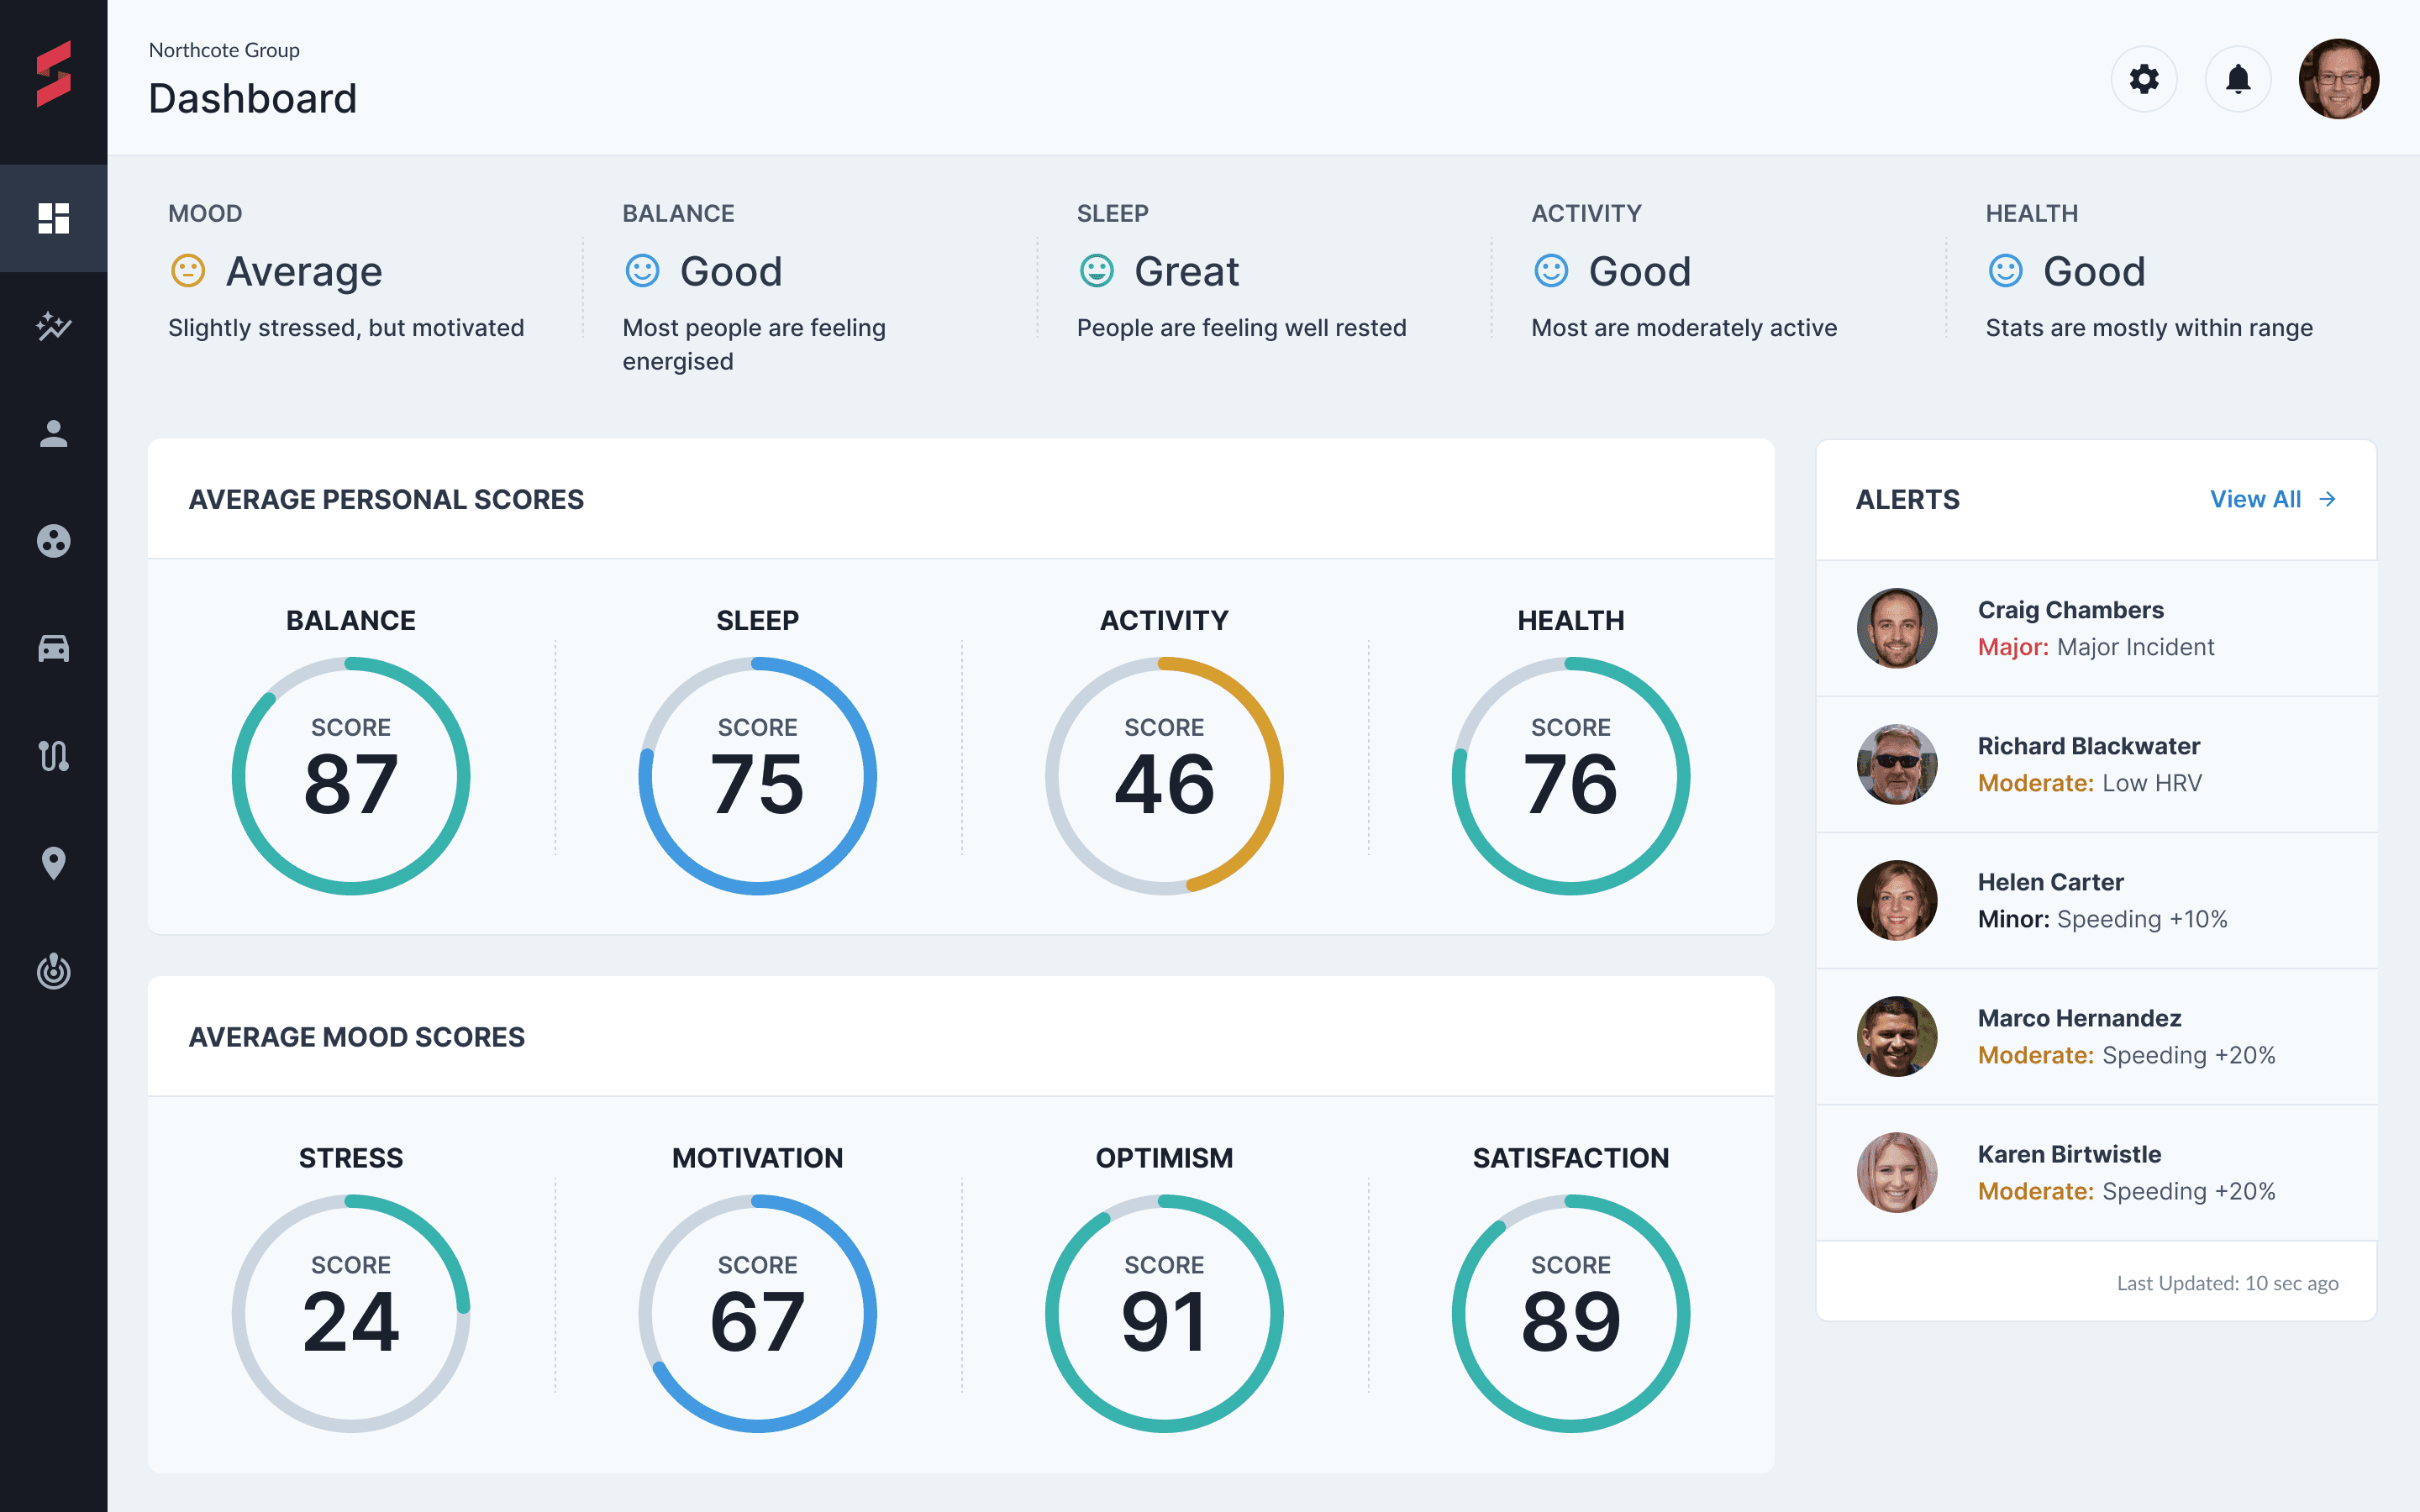Open Karen Birtwistle's alert avatar
The image size is (2420, 1512).
click(1897, 1172)
